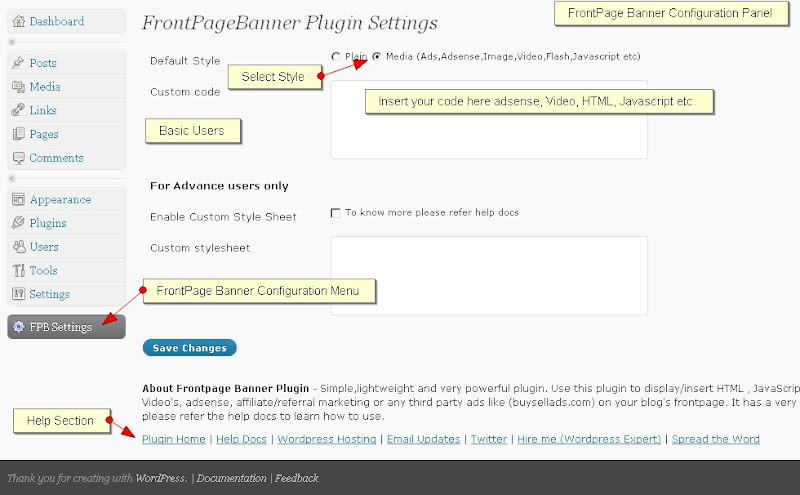This screenshot has height=495, width=800.
Task: Open the Plugin Home link
Action: coord(173,439)
